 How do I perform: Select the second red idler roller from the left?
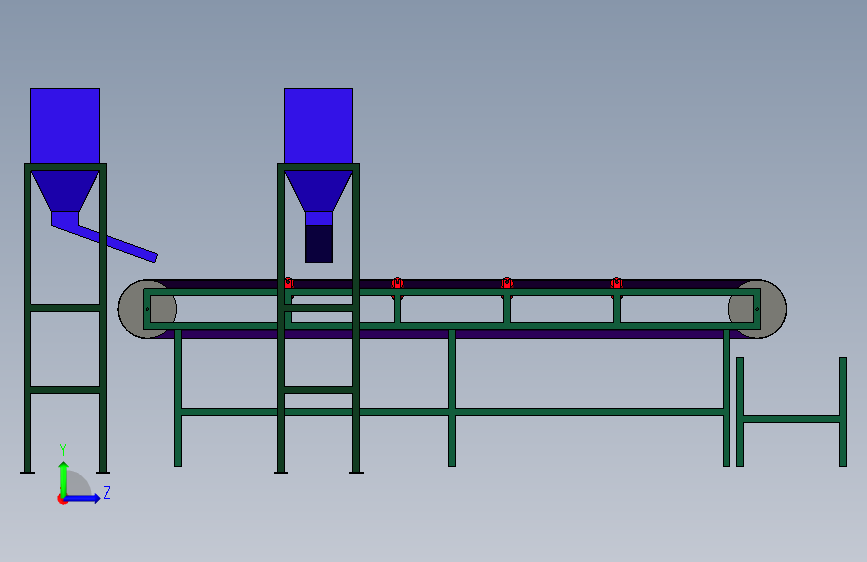397,283
